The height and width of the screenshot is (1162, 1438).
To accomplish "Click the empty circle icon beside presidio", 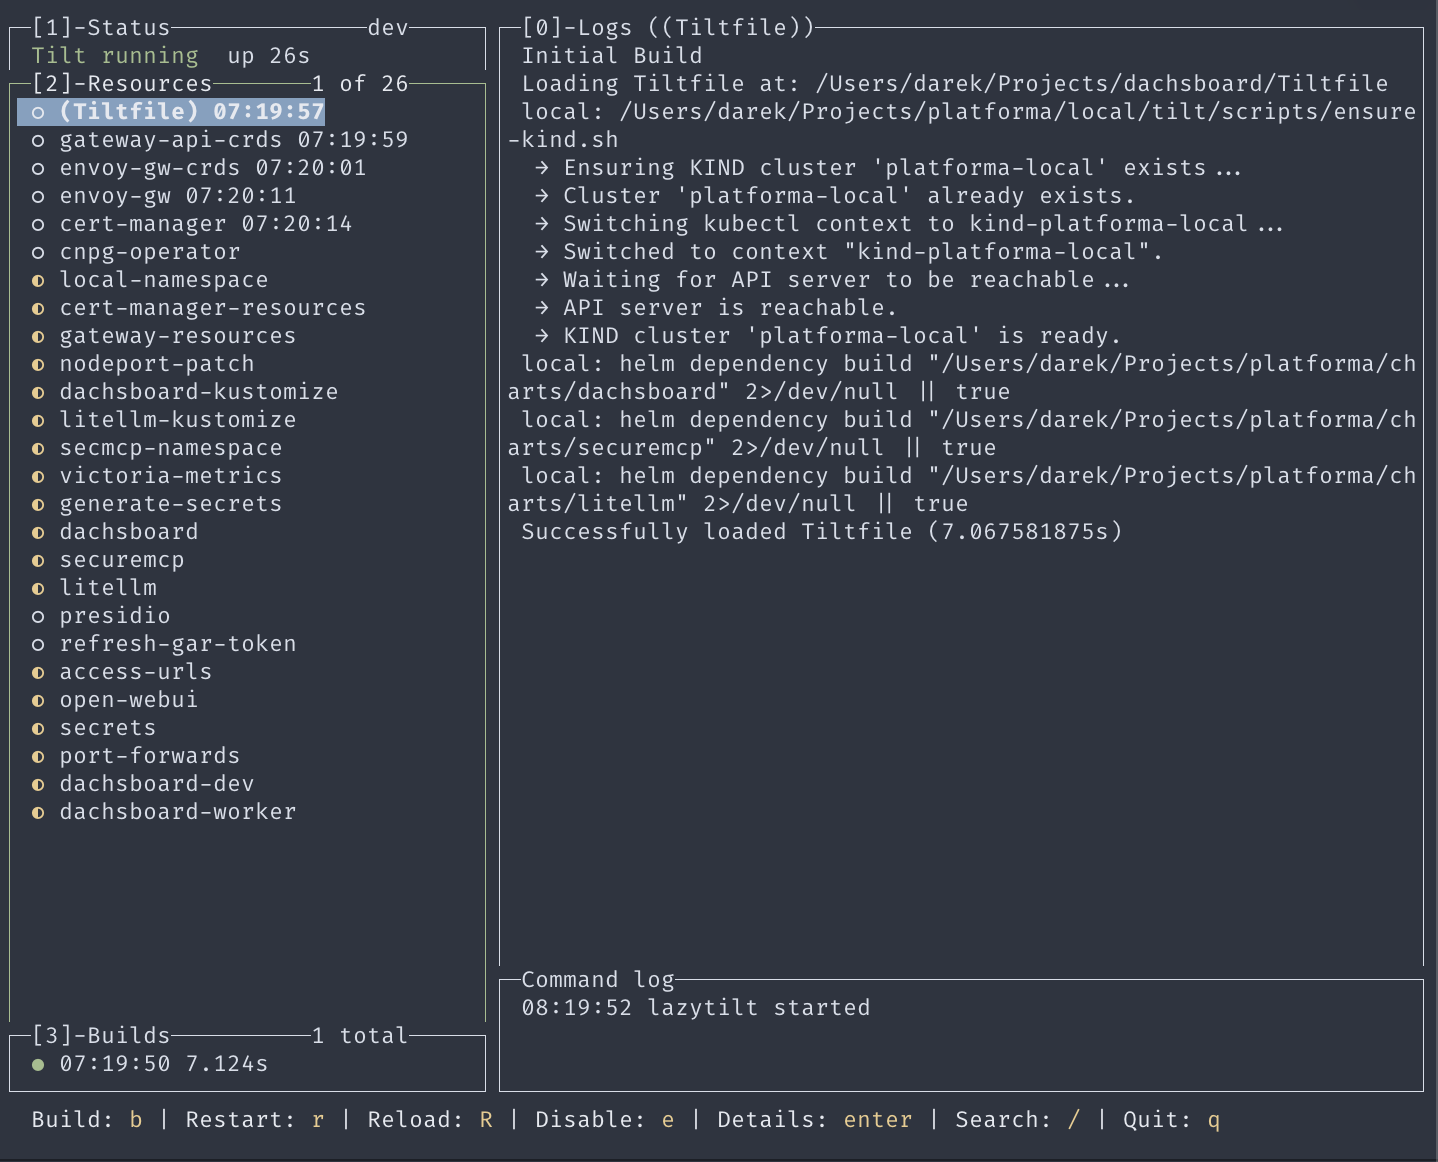I will click(38, 616).
